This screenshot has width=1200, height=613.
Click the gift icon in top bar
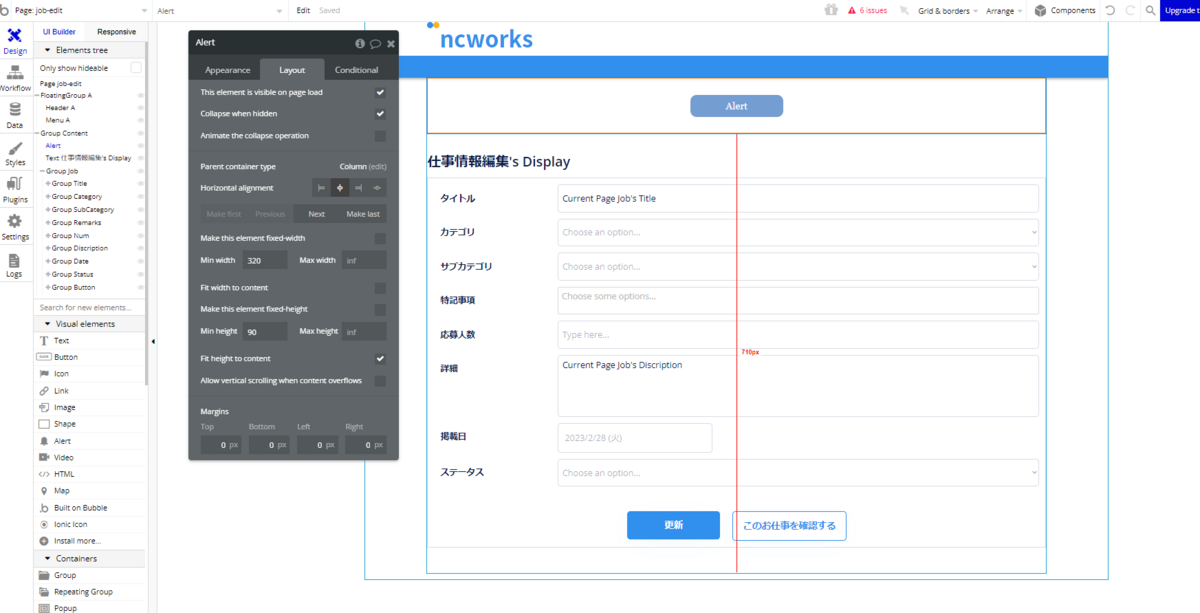(831, 10)
